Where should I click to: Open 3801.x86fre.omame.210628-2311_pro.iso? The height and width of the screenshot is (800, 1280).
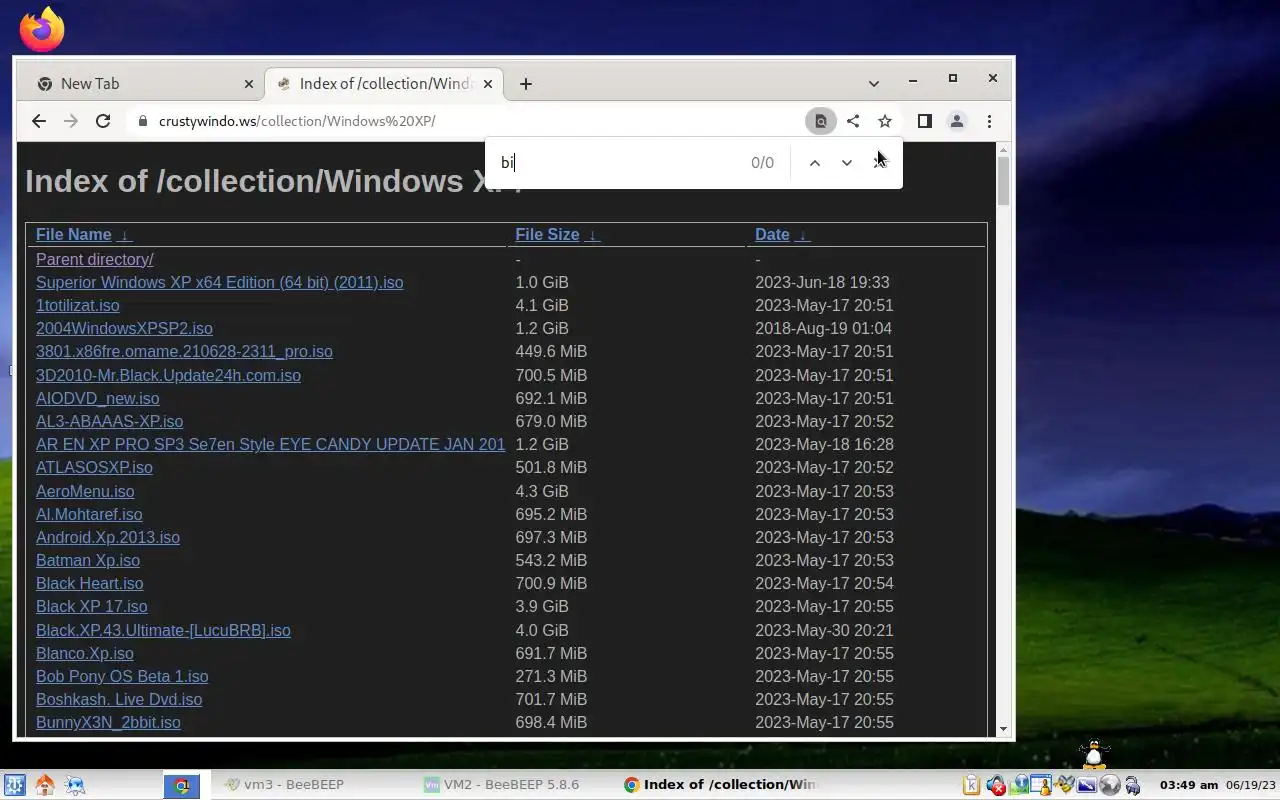click(184, 352)
